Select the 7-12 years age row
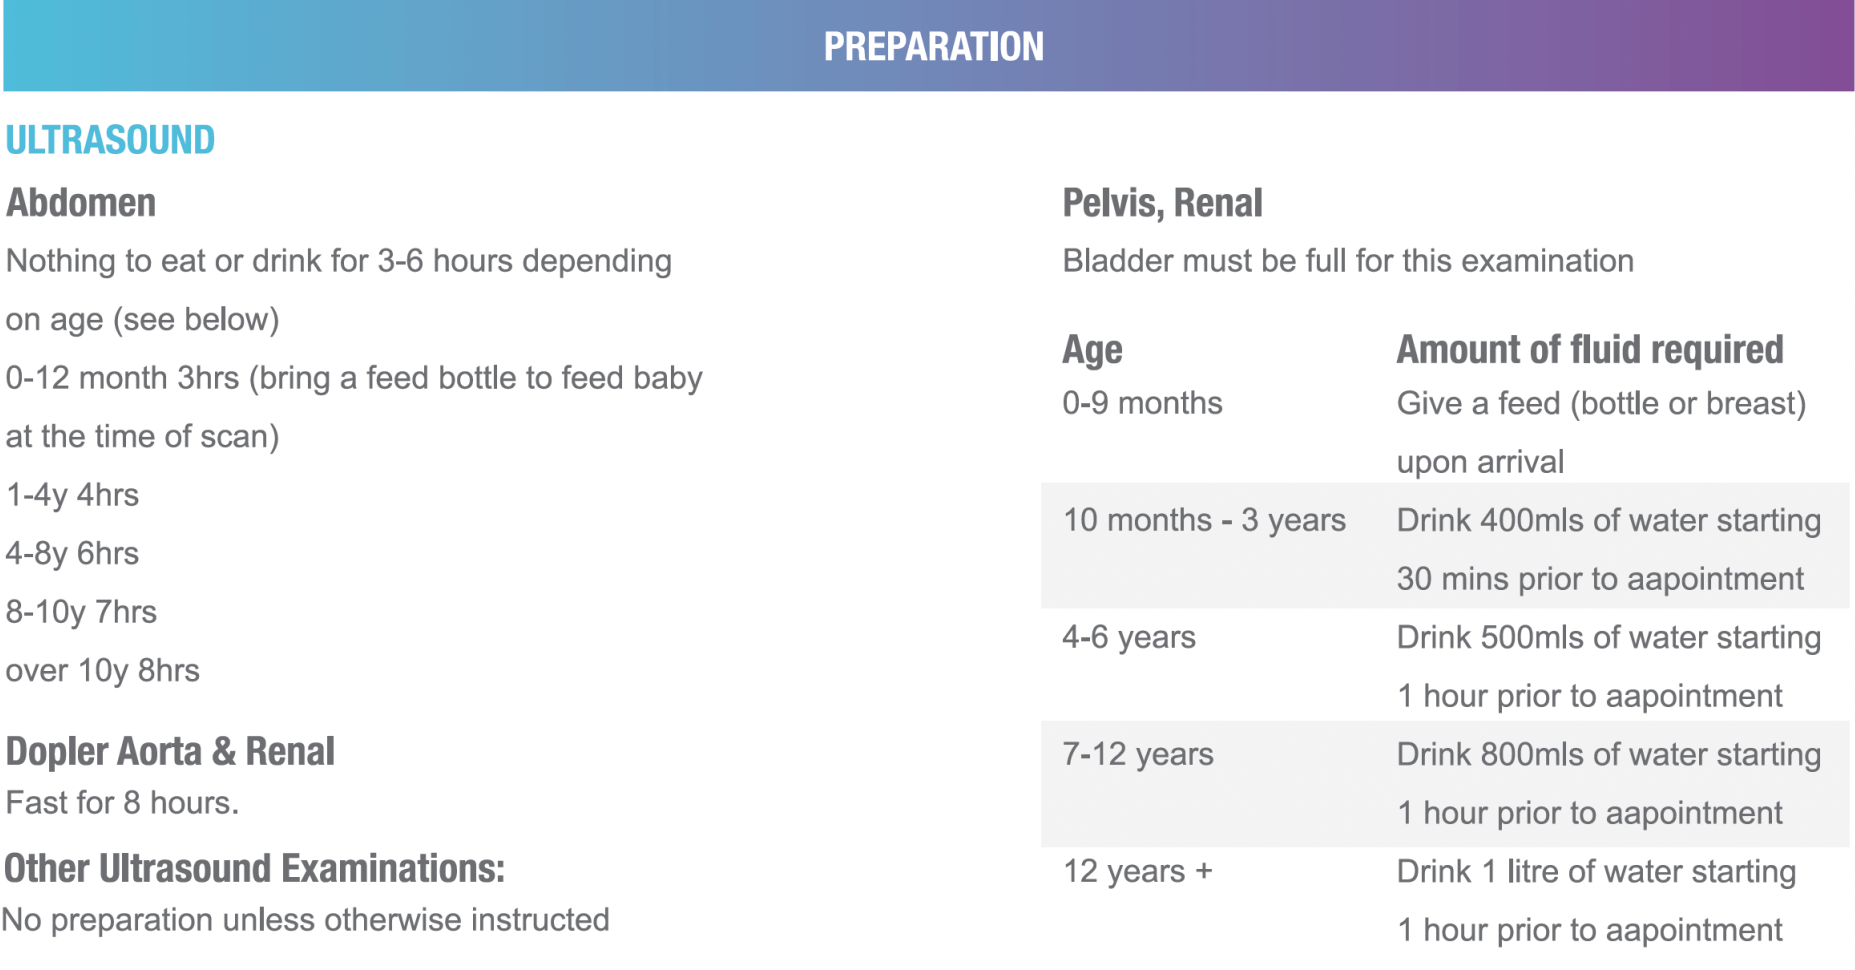The width and height of the screenshot is (1855, 970). [x=1445, y=784]
